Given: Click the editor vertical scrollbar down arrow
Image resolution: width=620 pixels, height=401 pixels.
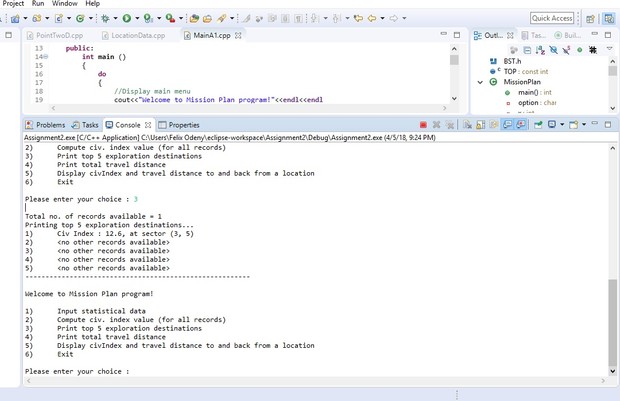Looking at the screenshot, I should coord(454,98).
